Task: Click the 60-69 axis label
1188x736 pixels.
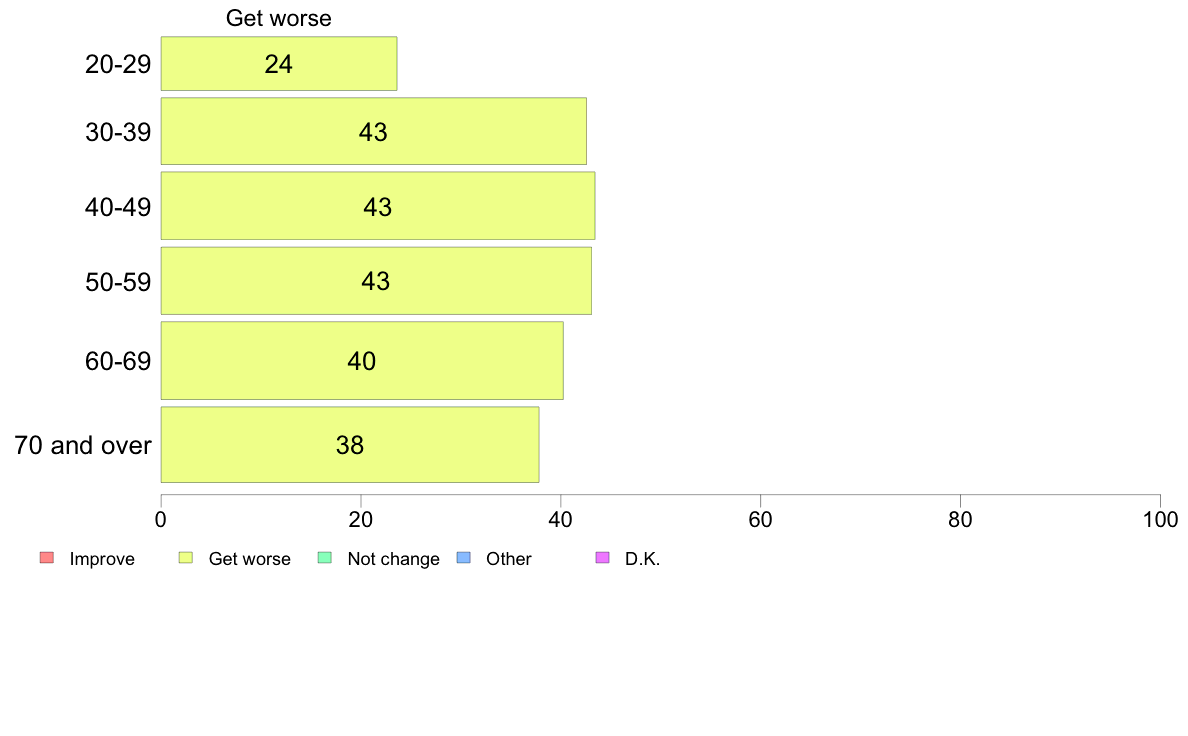Action: pos(118,361)
